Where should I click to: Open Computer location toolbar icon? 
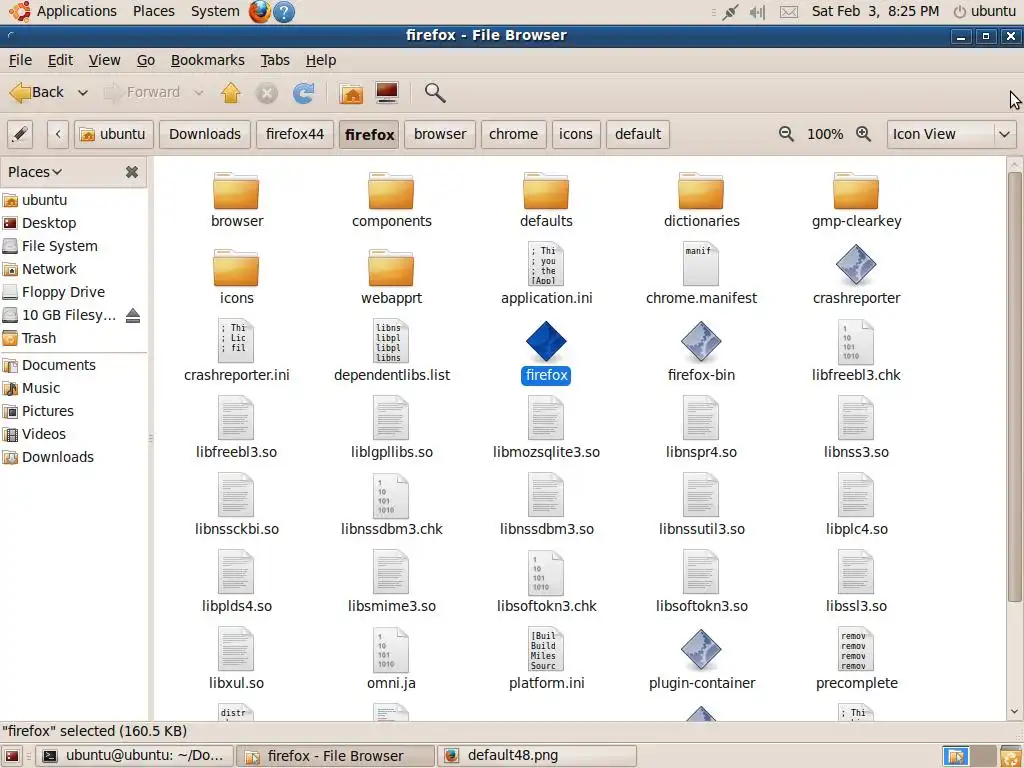(387, 93)
